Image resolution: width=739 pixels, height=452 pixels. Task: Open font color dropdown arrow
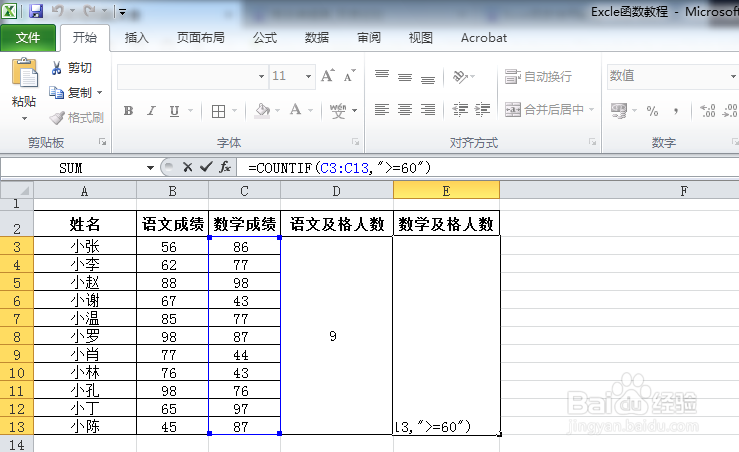click(310, 111)
